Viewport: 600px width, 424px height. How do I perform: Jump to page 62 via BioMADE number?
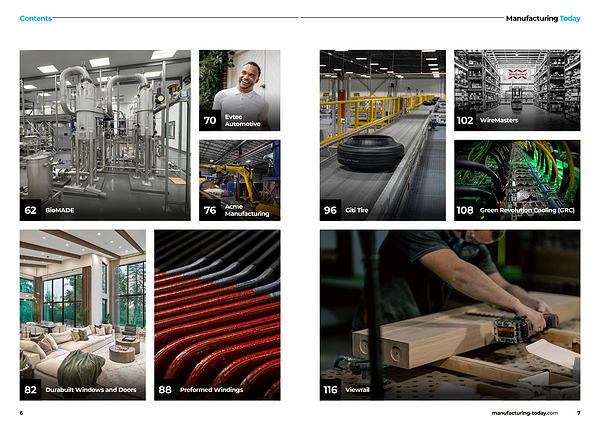tap(31, 210)
